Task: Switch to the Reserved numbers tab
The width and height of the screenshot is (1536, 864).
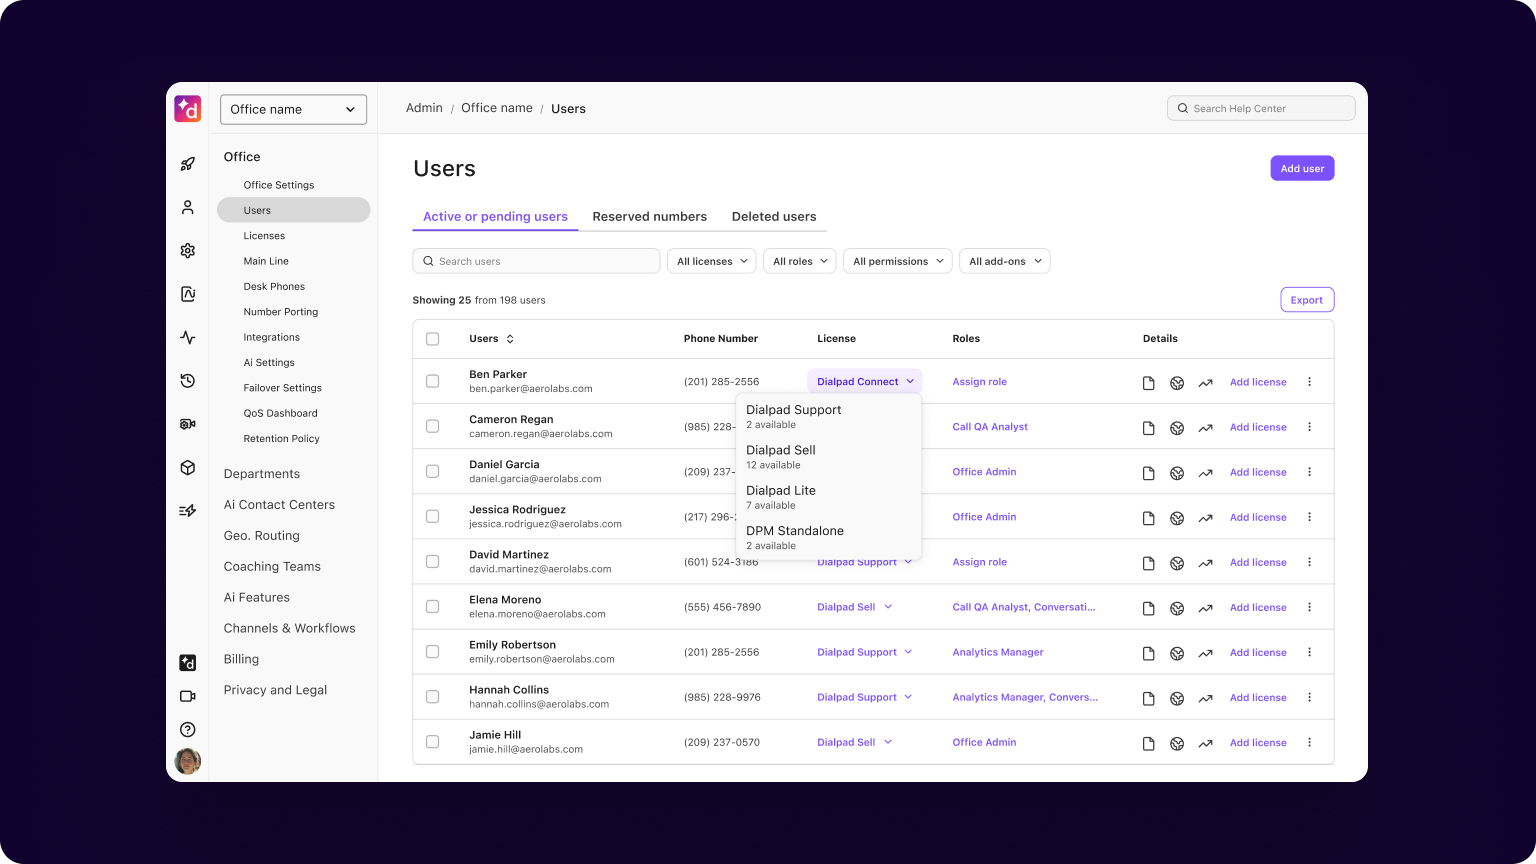Action: pos(649,216)
